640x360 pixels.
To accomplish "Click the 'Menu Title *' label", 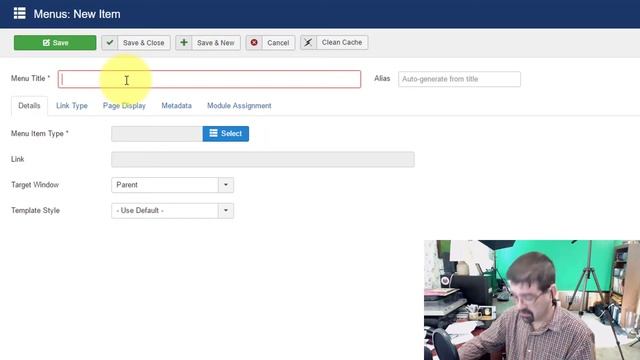I will 31,78.
